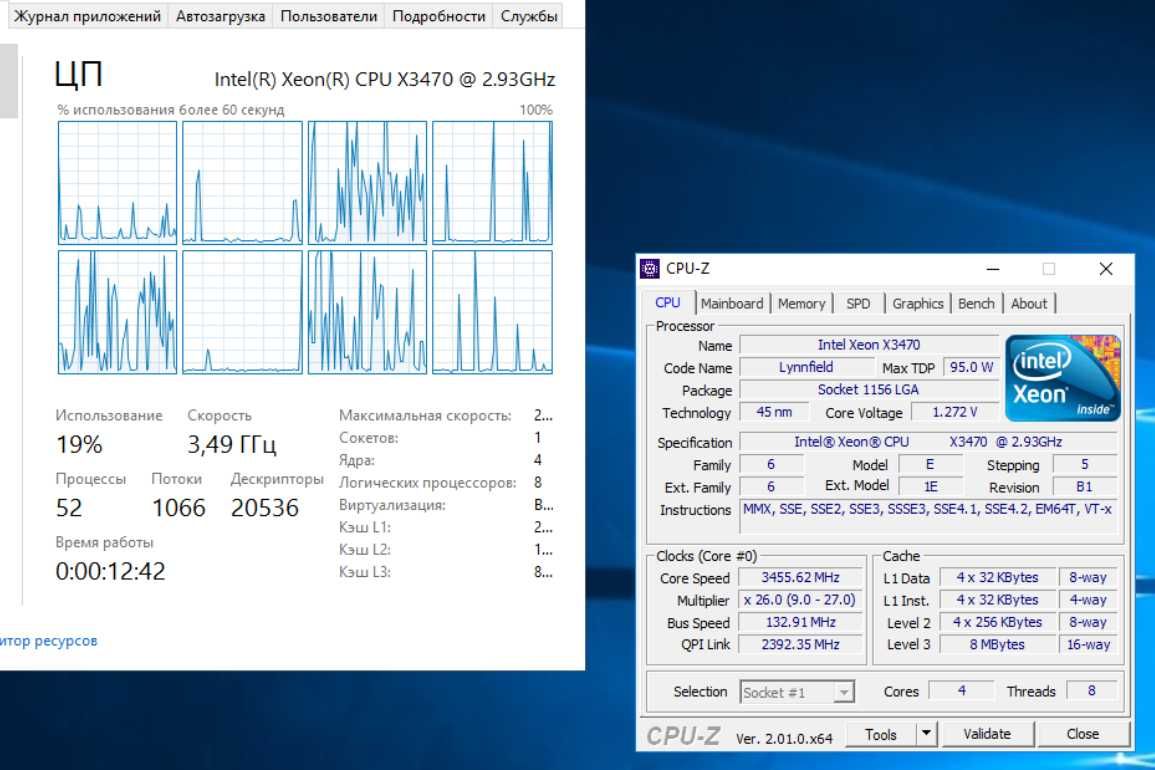The image size is (1155, 770).
Task: Open the Службы tab in Task Manager
Action: 528,16
